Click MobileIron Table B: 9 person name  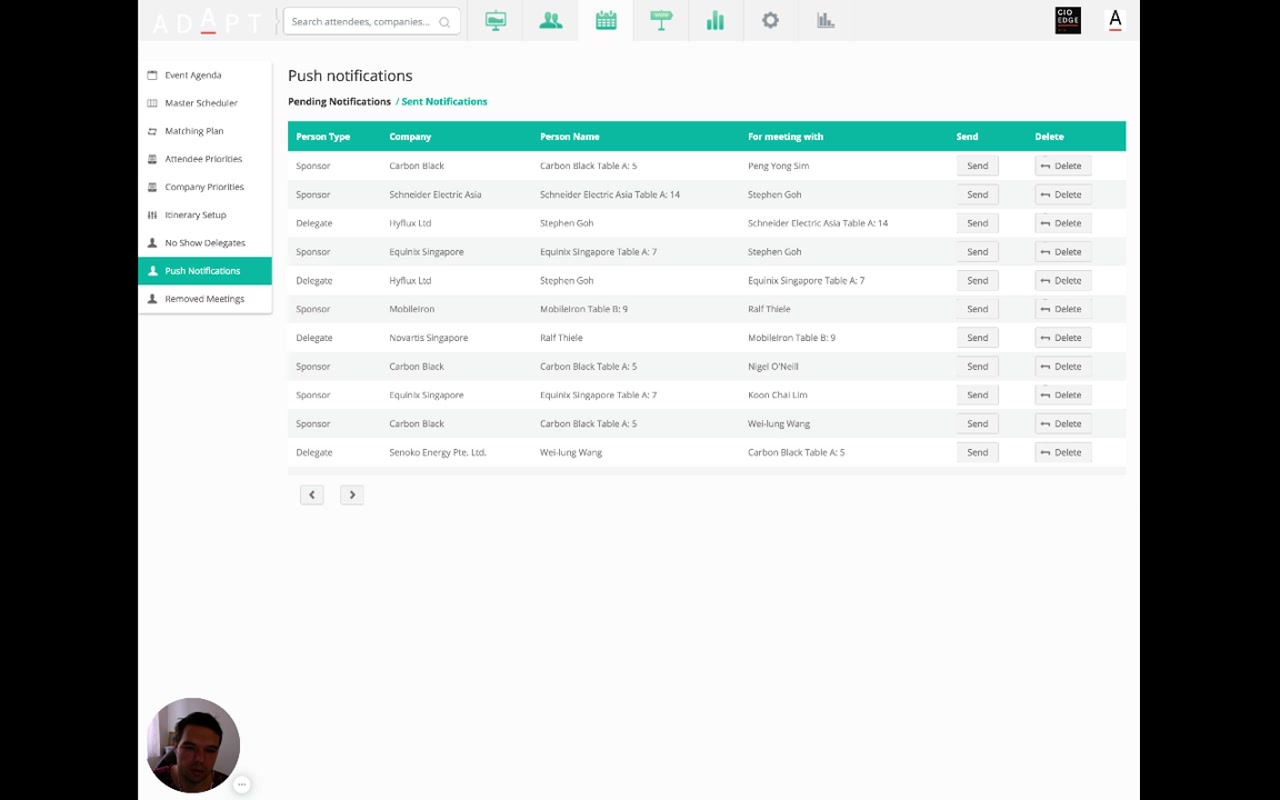coord(584,309)
